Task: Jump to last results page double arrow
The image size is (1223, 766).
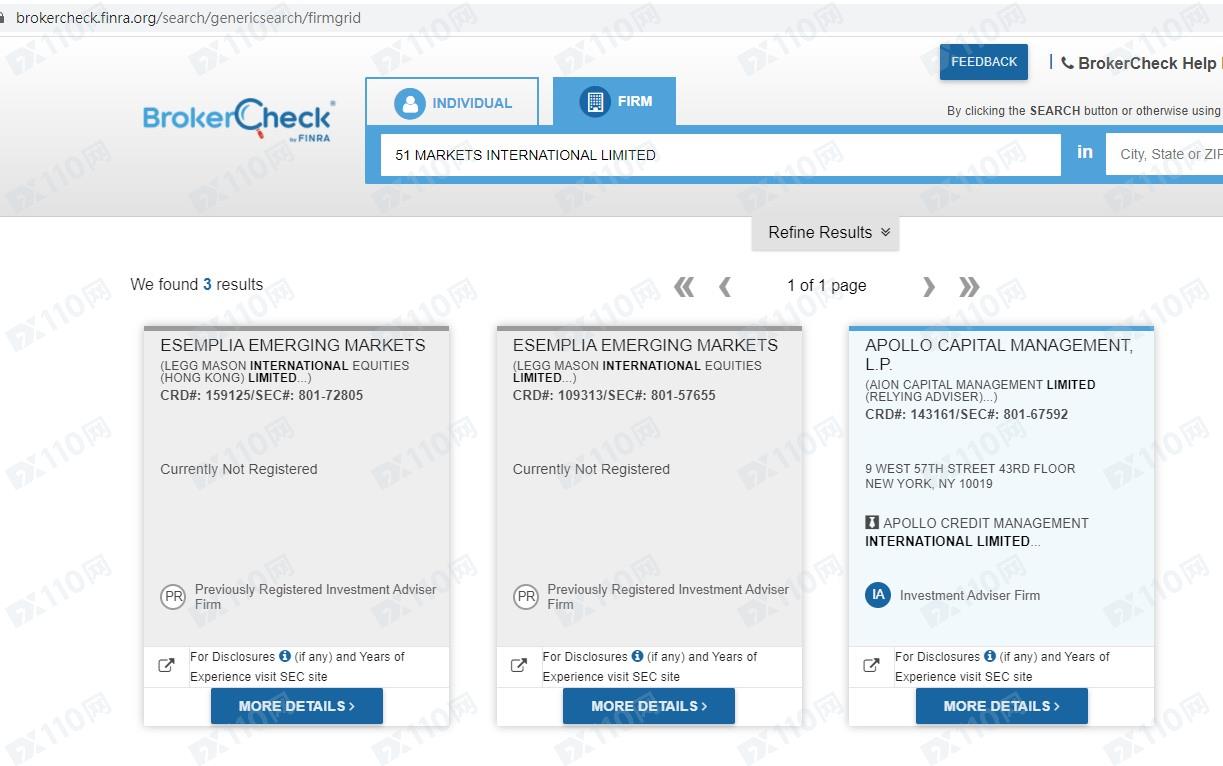Action: coord(969,287)
